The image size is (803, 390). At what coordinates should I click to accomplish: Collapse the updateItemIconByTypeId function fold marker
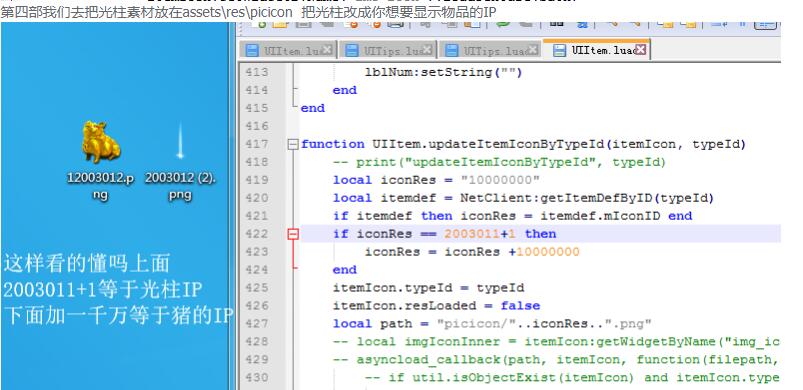(x=293, y=145)
